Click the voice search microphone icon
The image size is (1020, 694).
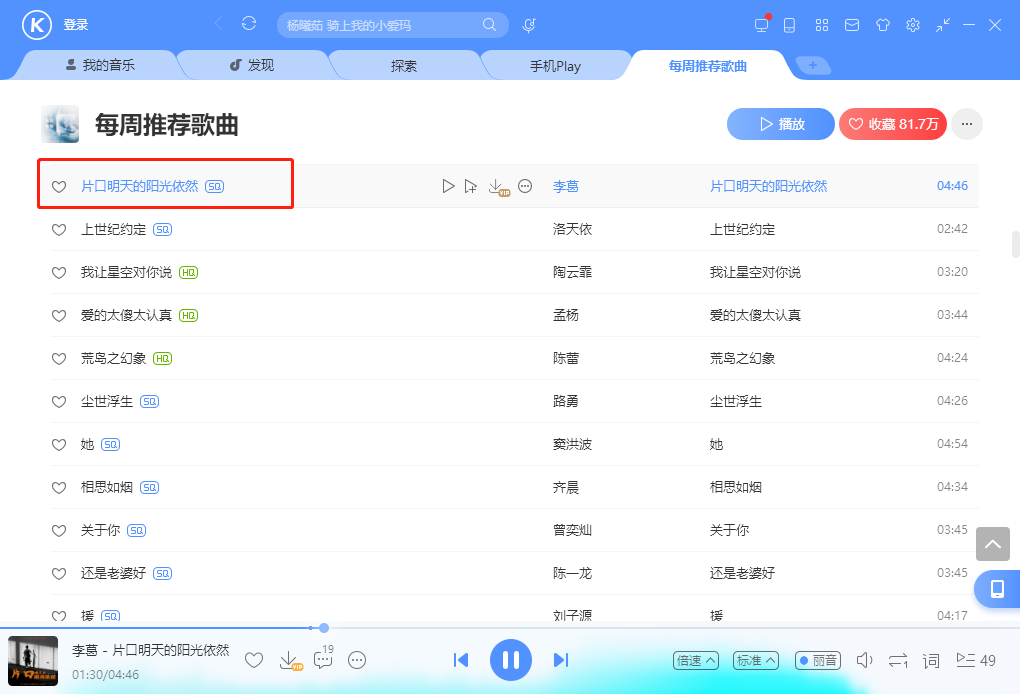[x=529, y=25]
